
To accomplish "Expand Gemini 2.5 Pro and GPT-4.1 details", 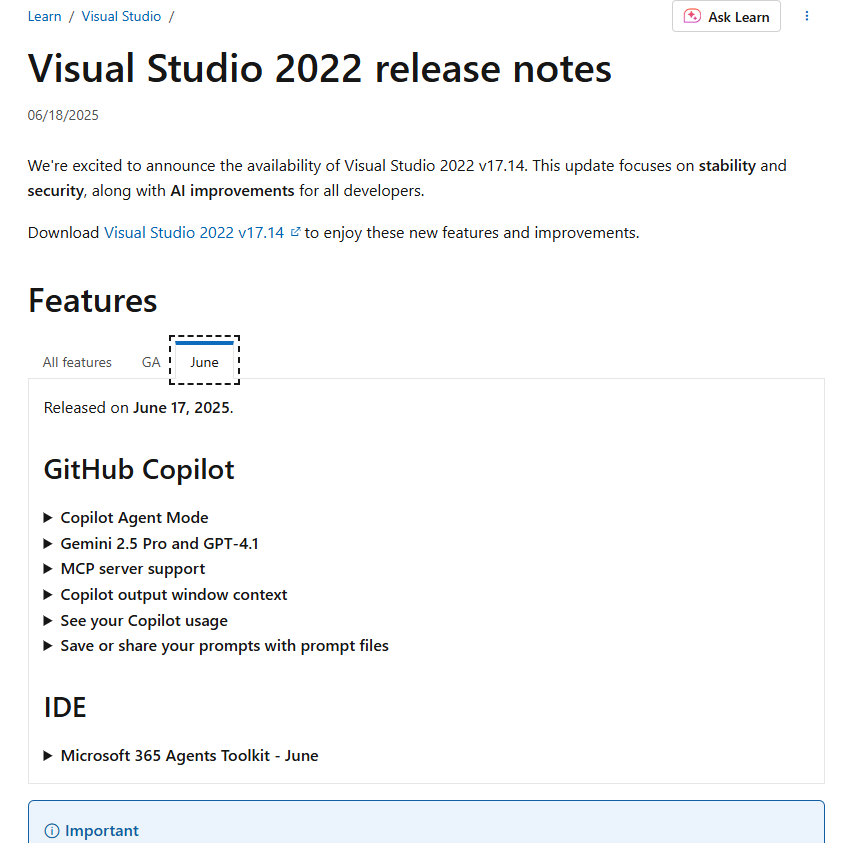I will [x=151, y=543].
